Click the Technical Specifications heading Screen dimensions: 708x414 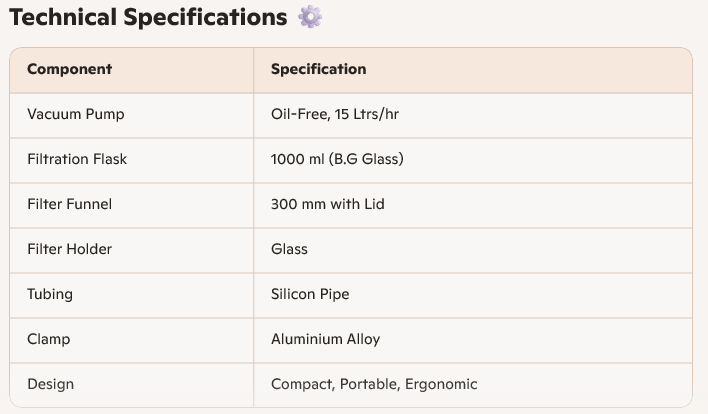pyautogui.click(x=147, y=18)
